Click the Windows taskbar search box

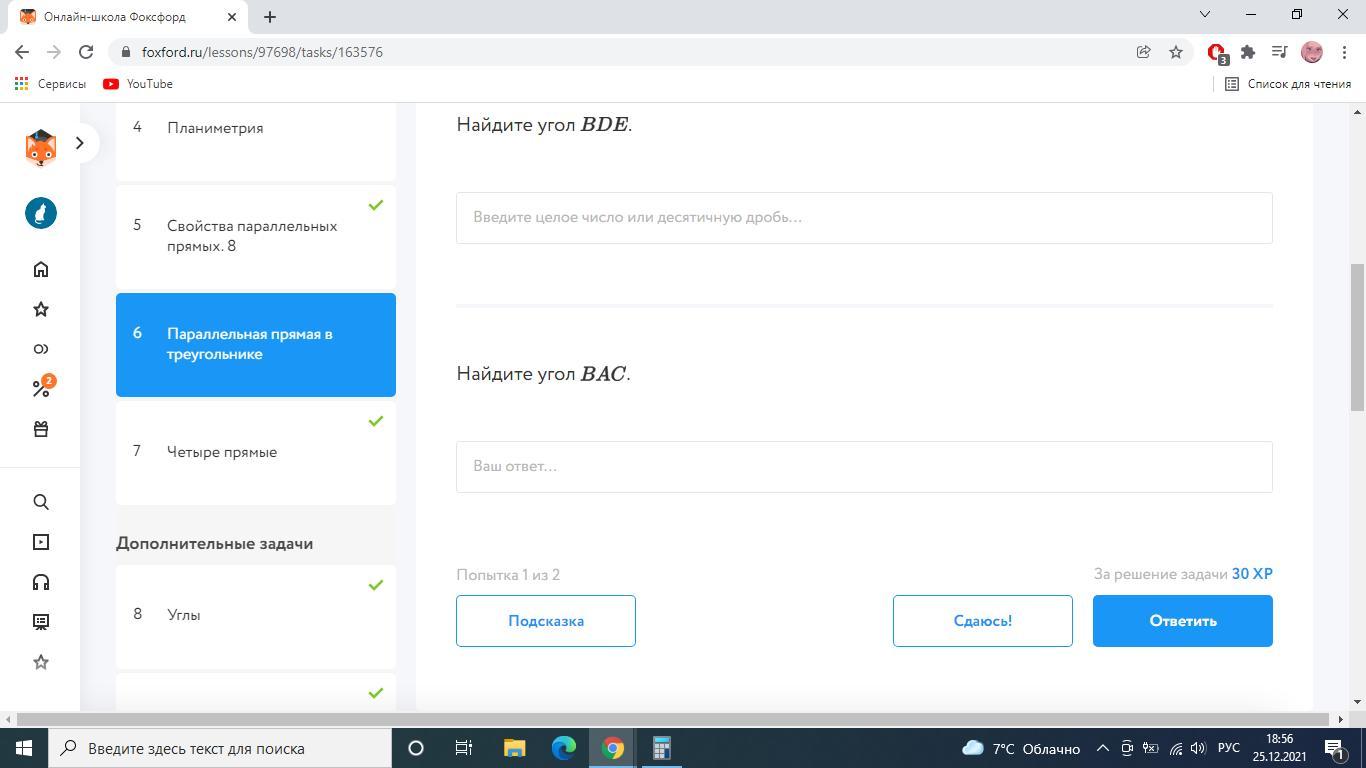coord(220,748)
